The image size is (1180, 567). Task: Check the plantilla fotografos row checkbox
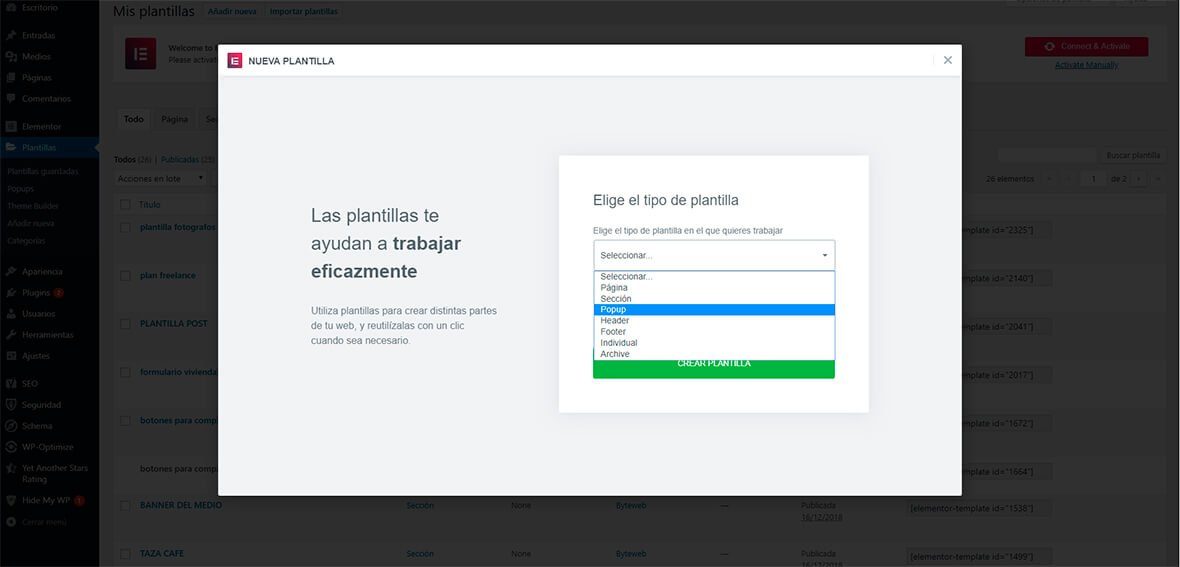click(x=125, y=227)
